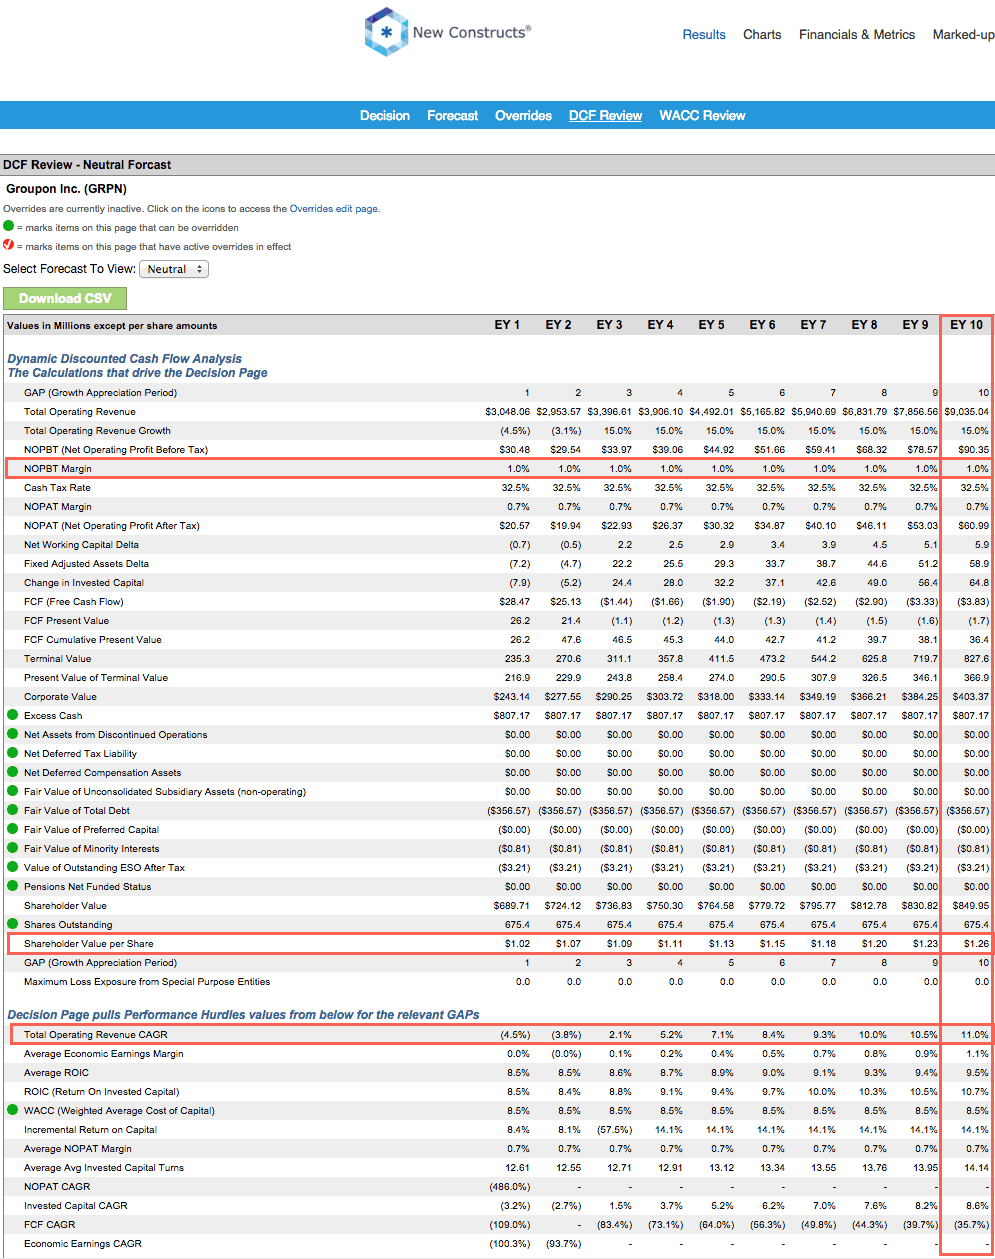
Task: Open override dot for Fair Value of Minority Interests
Action: coord(13,848)
